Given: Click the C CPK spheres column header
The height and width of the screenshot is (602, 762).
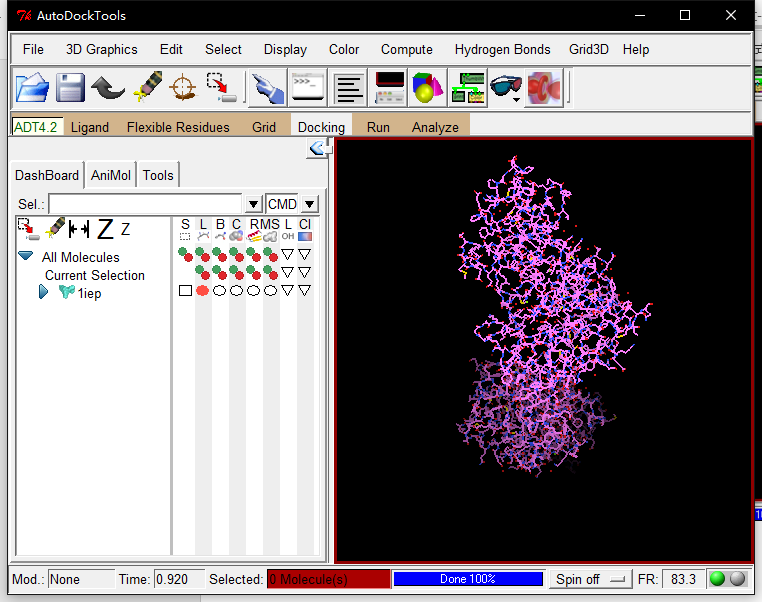Looking at the screenshot, I should (x=236, y=230).
